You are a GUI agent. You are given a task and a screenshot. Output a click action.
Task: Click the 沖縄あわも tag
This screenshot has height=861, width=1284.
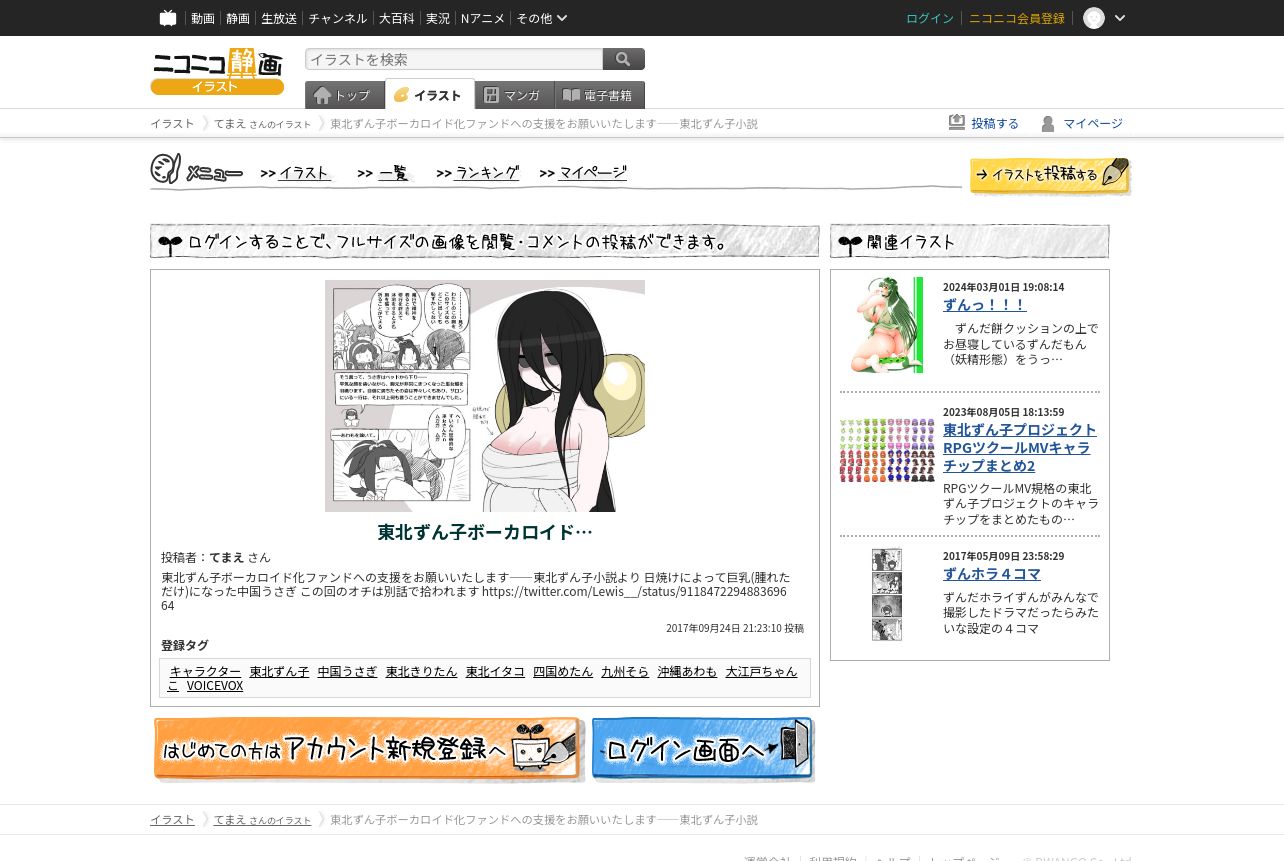687,671
